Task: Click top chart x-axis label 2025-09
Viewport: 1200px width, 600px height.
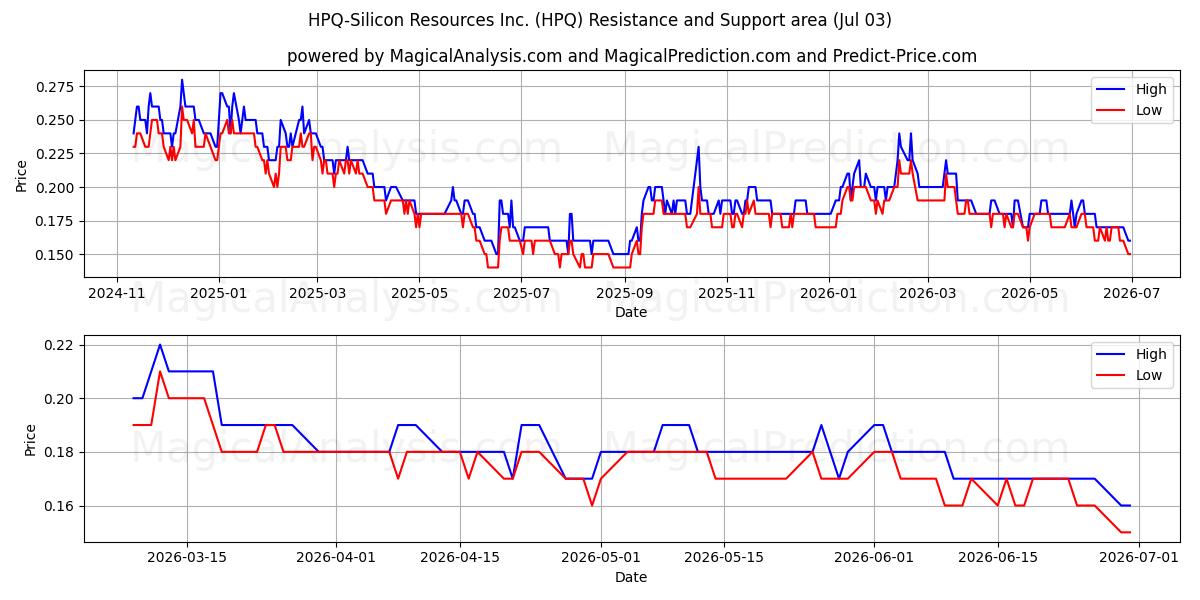Action: [623, 293]
